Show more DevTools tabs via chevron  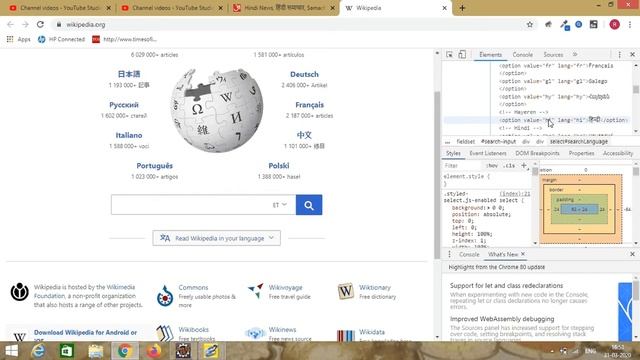(x=575, y=55)
